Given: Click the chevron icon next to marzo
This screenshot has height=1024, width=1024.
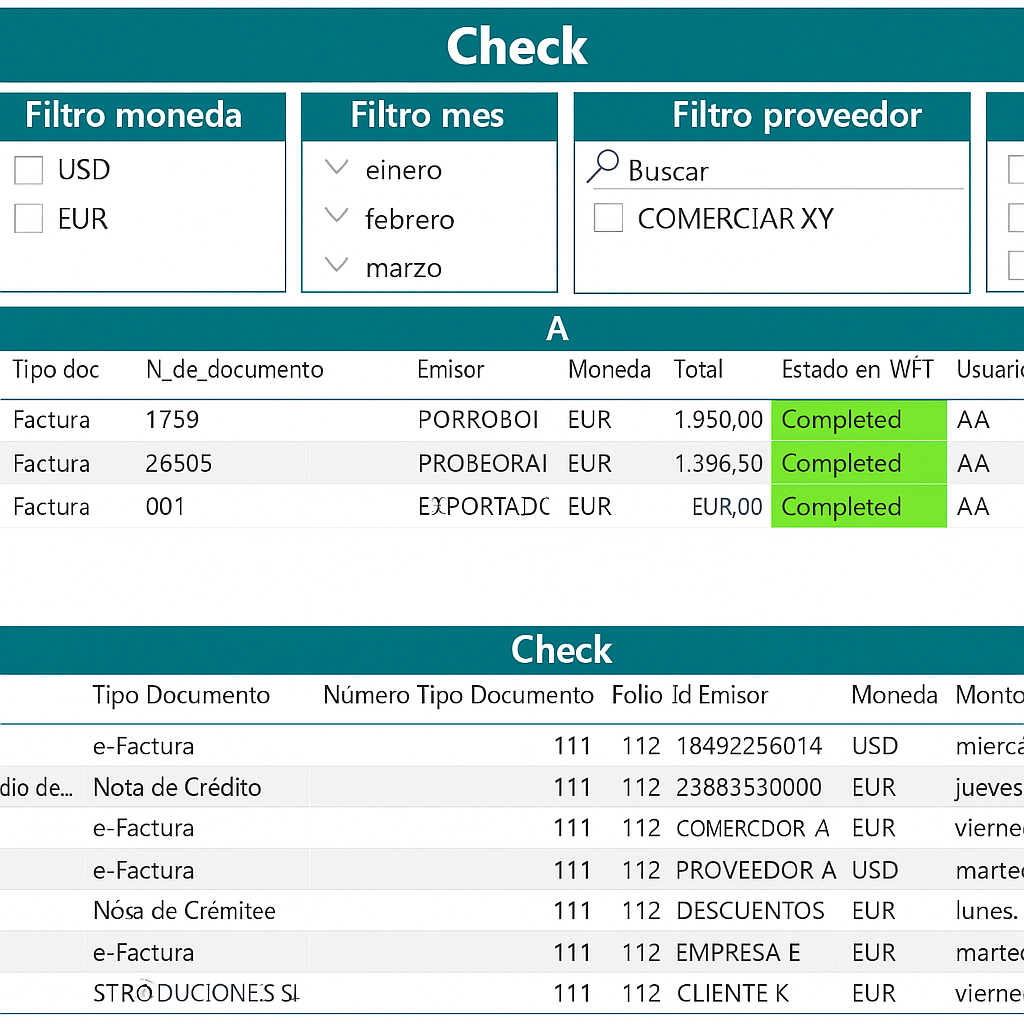Looking at the screenshot, I should [337, 266].
